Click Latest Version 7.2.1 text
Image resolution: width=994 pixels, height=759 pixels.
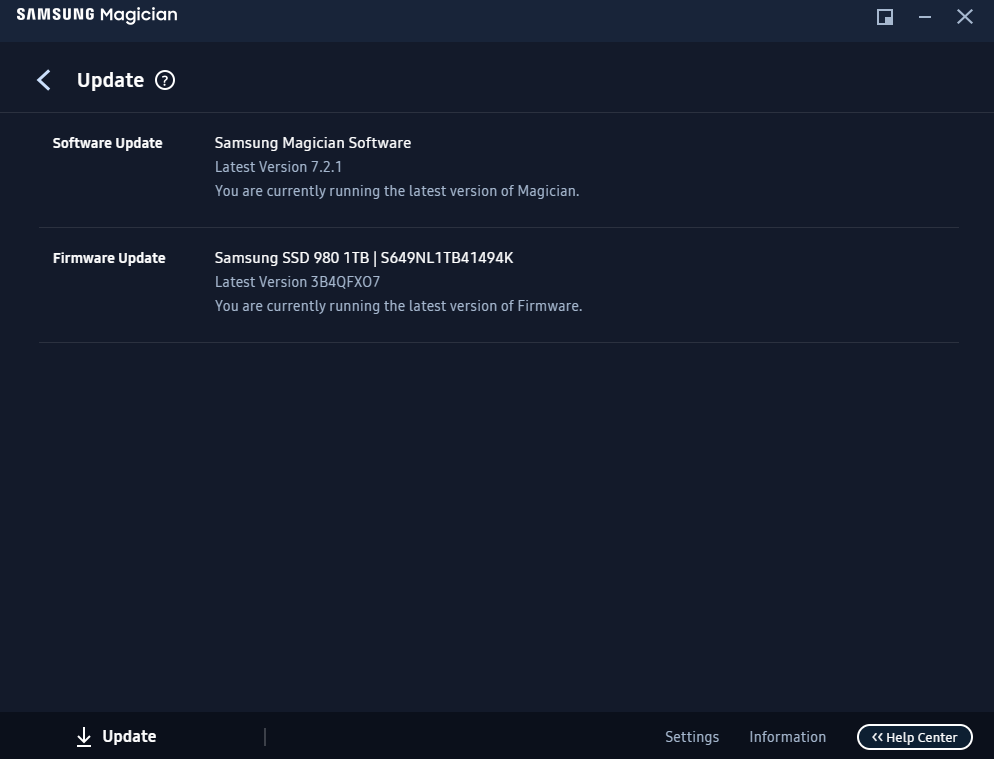[x=278, y=167]
